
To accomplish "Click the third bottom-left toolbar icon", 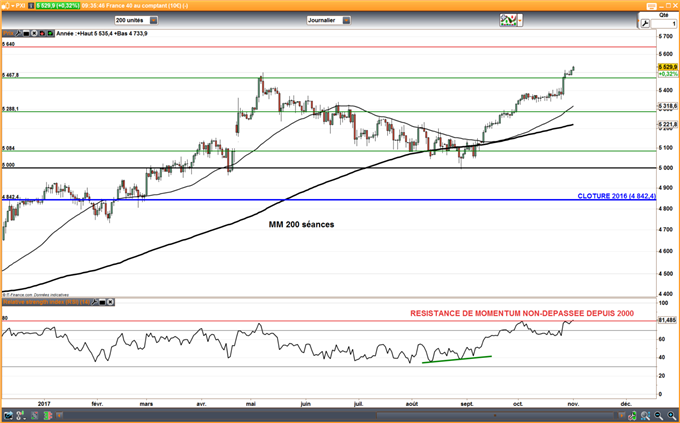I will pyautogui.click(x=34, y=415).
